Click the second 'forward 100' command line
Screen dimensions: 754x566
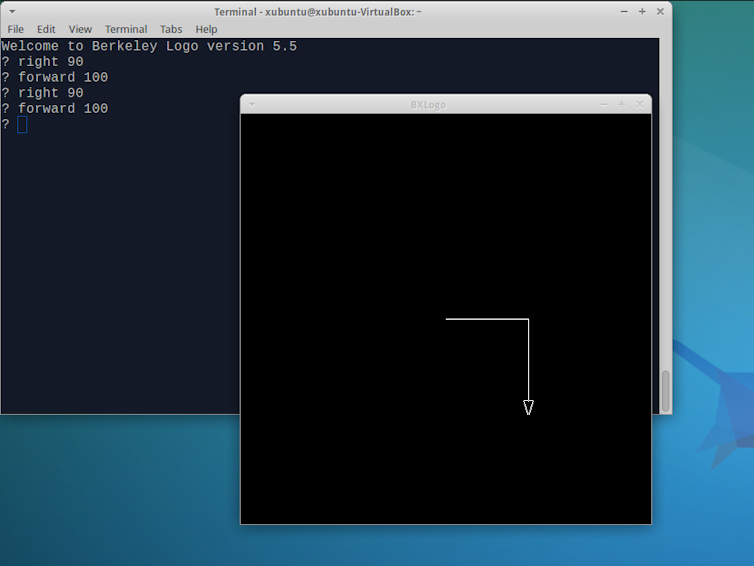point(55,109)
